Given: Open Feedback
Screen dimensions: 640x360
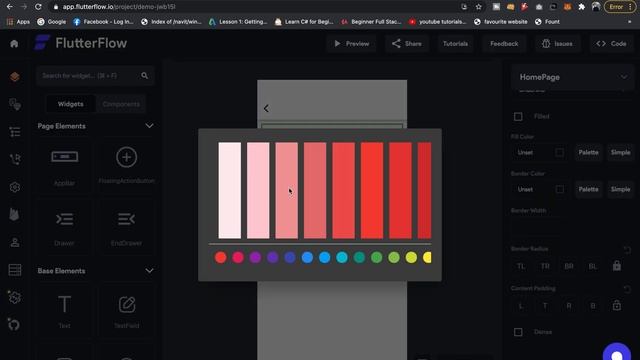Looking at the screenshot, I should (x=504, y=44).
